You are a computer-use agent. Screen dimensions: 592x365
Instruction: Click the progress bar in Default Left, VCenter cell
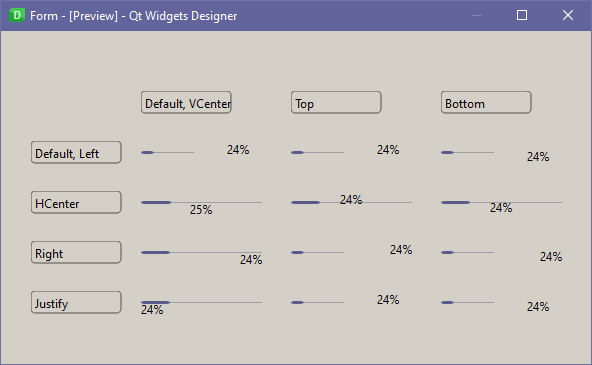click(195, 151)
